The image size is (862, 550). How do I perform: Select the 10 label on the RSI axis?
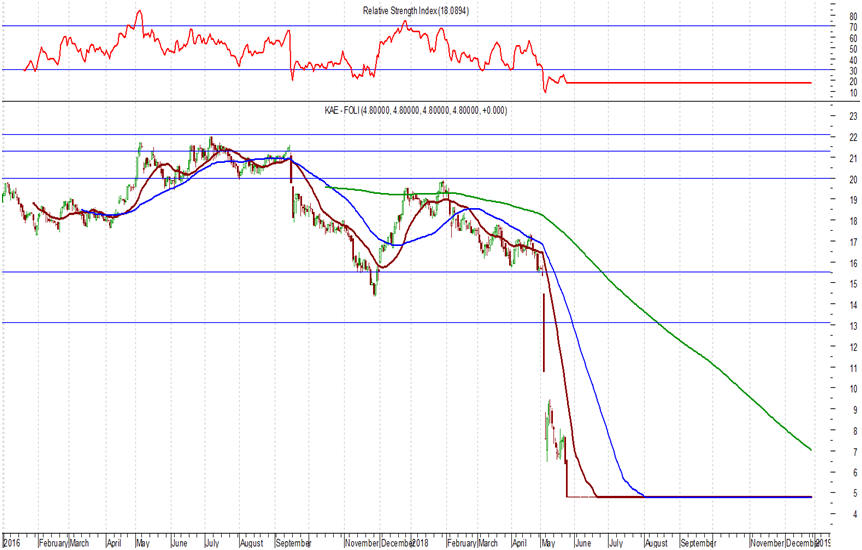click(x=853, y=93)
